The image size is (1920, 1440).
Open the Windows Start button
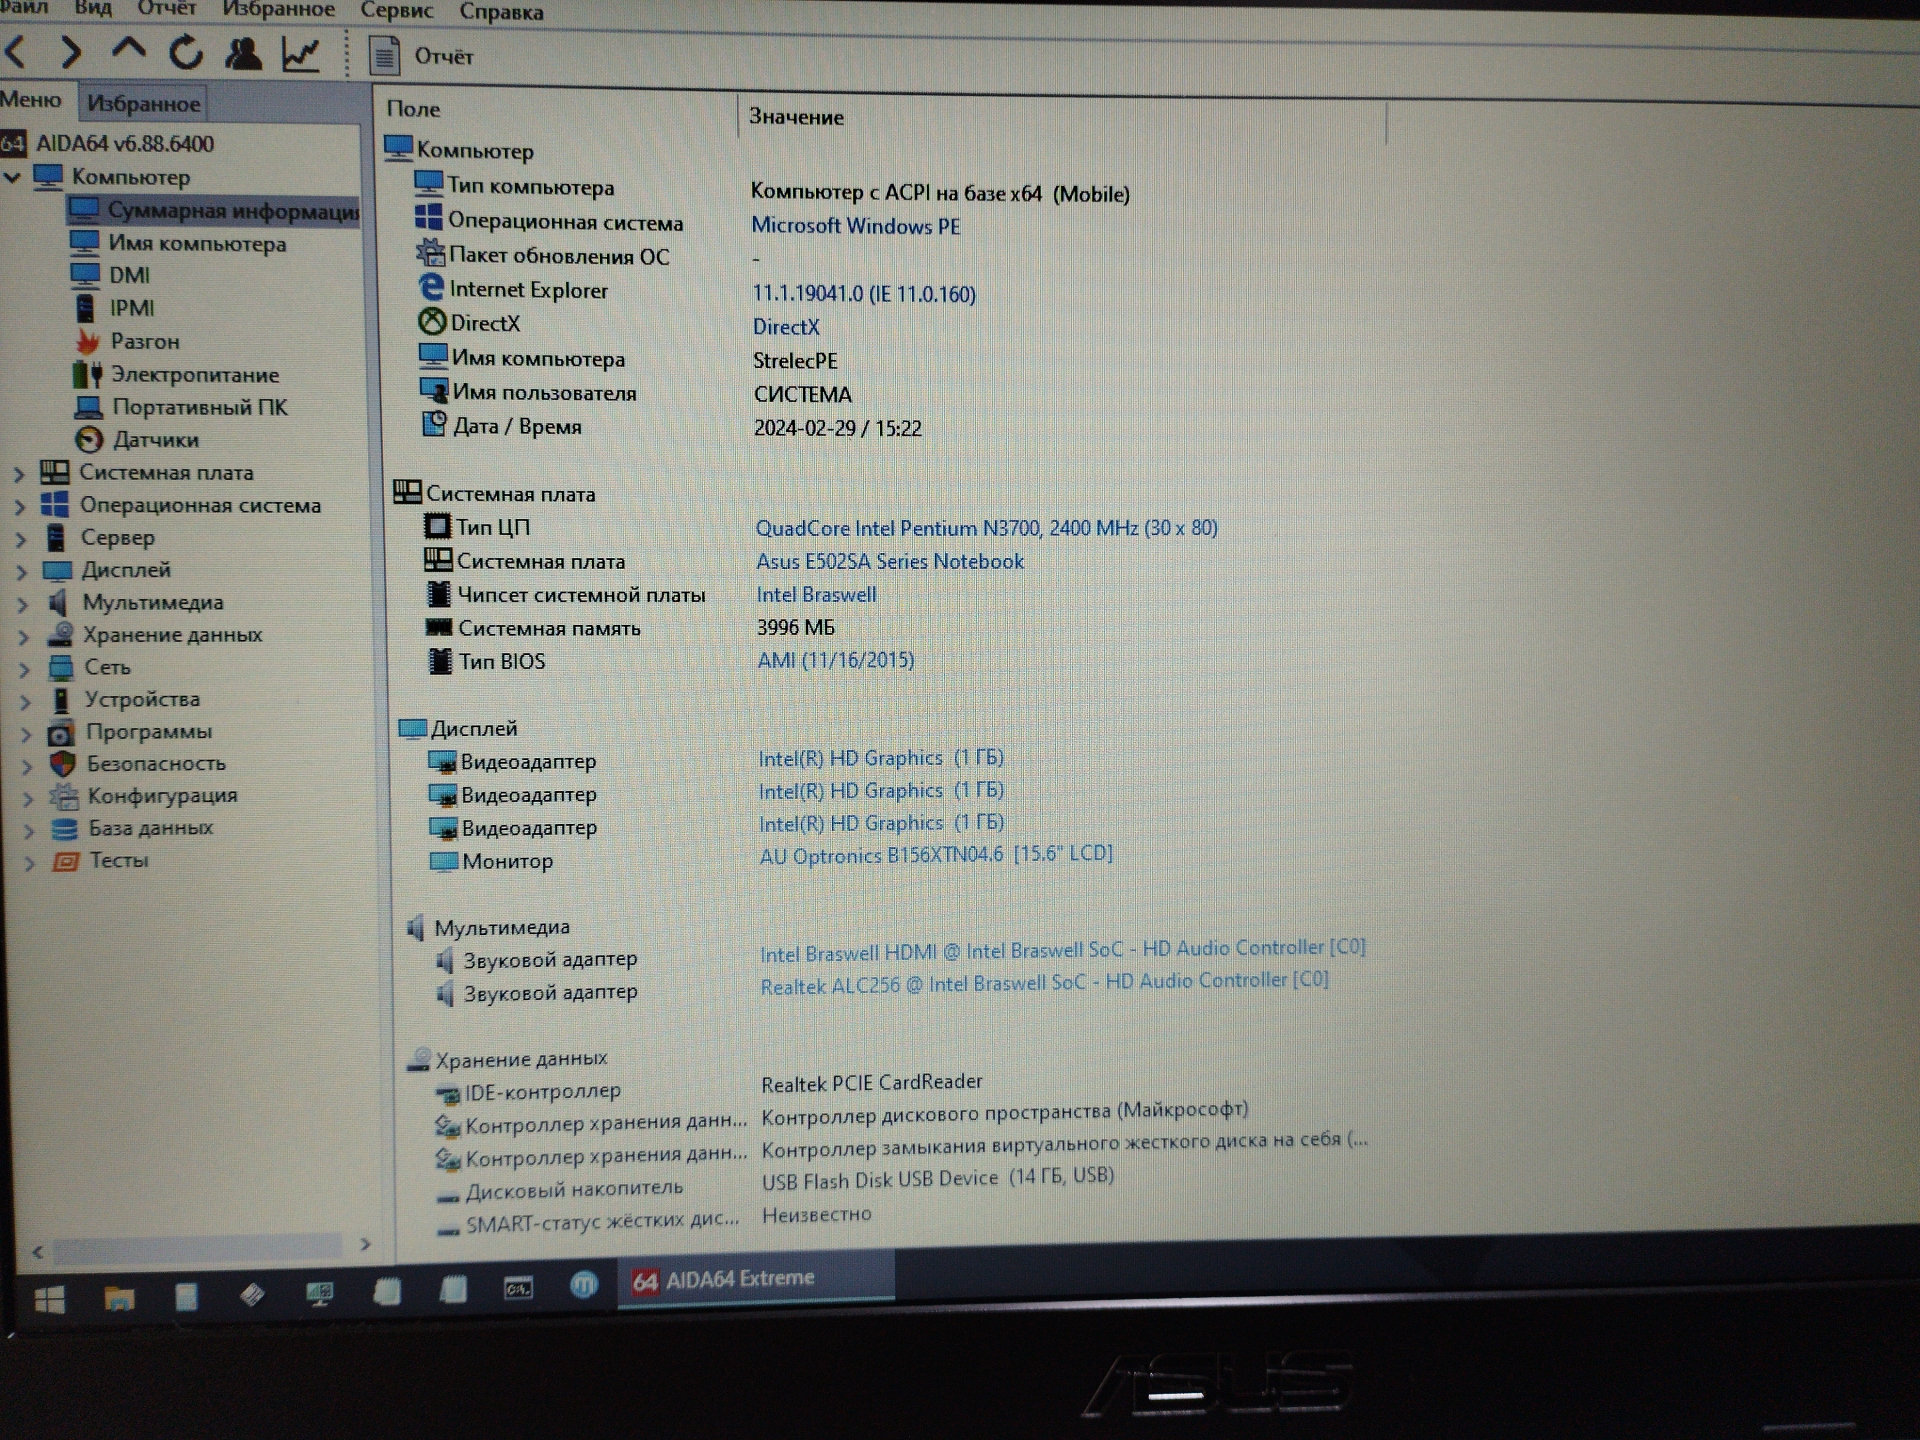(x=50, y=1298)
